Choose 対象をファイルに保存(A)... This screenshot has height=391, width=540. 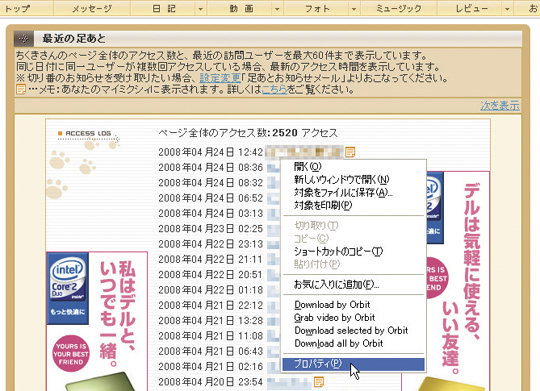(x=353, y=193)
